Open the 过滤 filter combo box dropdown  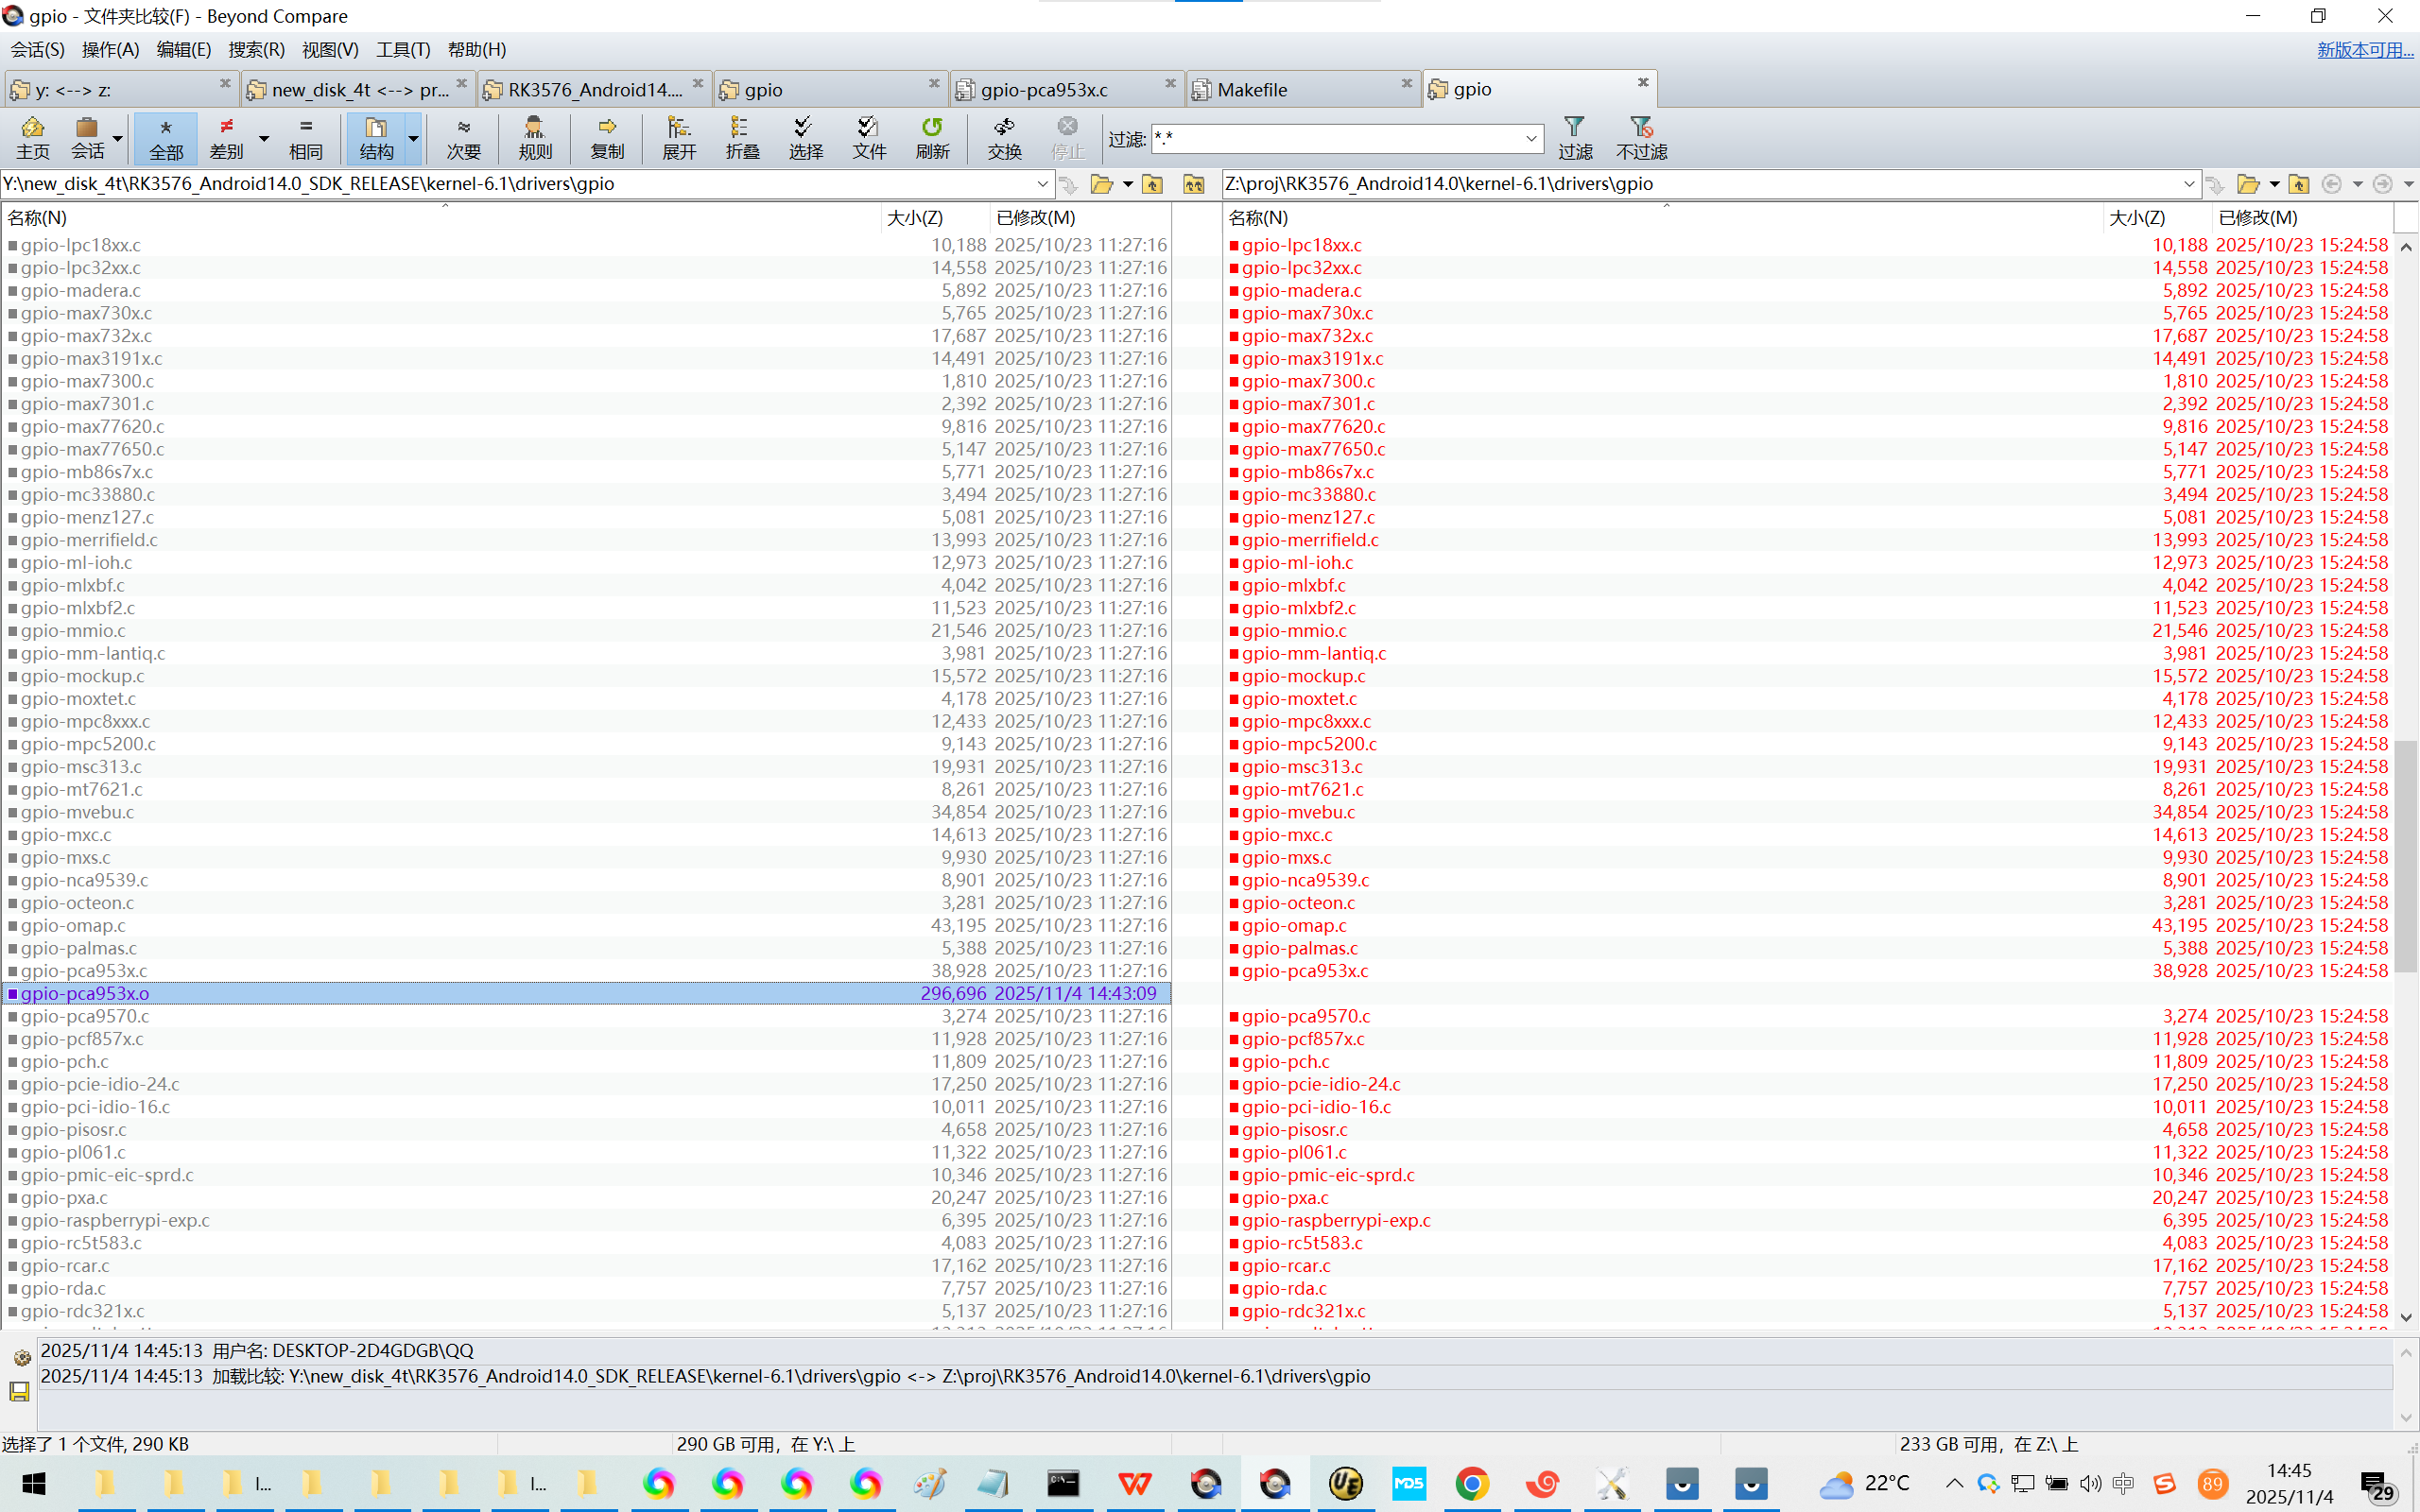[x=1531, y=139]
